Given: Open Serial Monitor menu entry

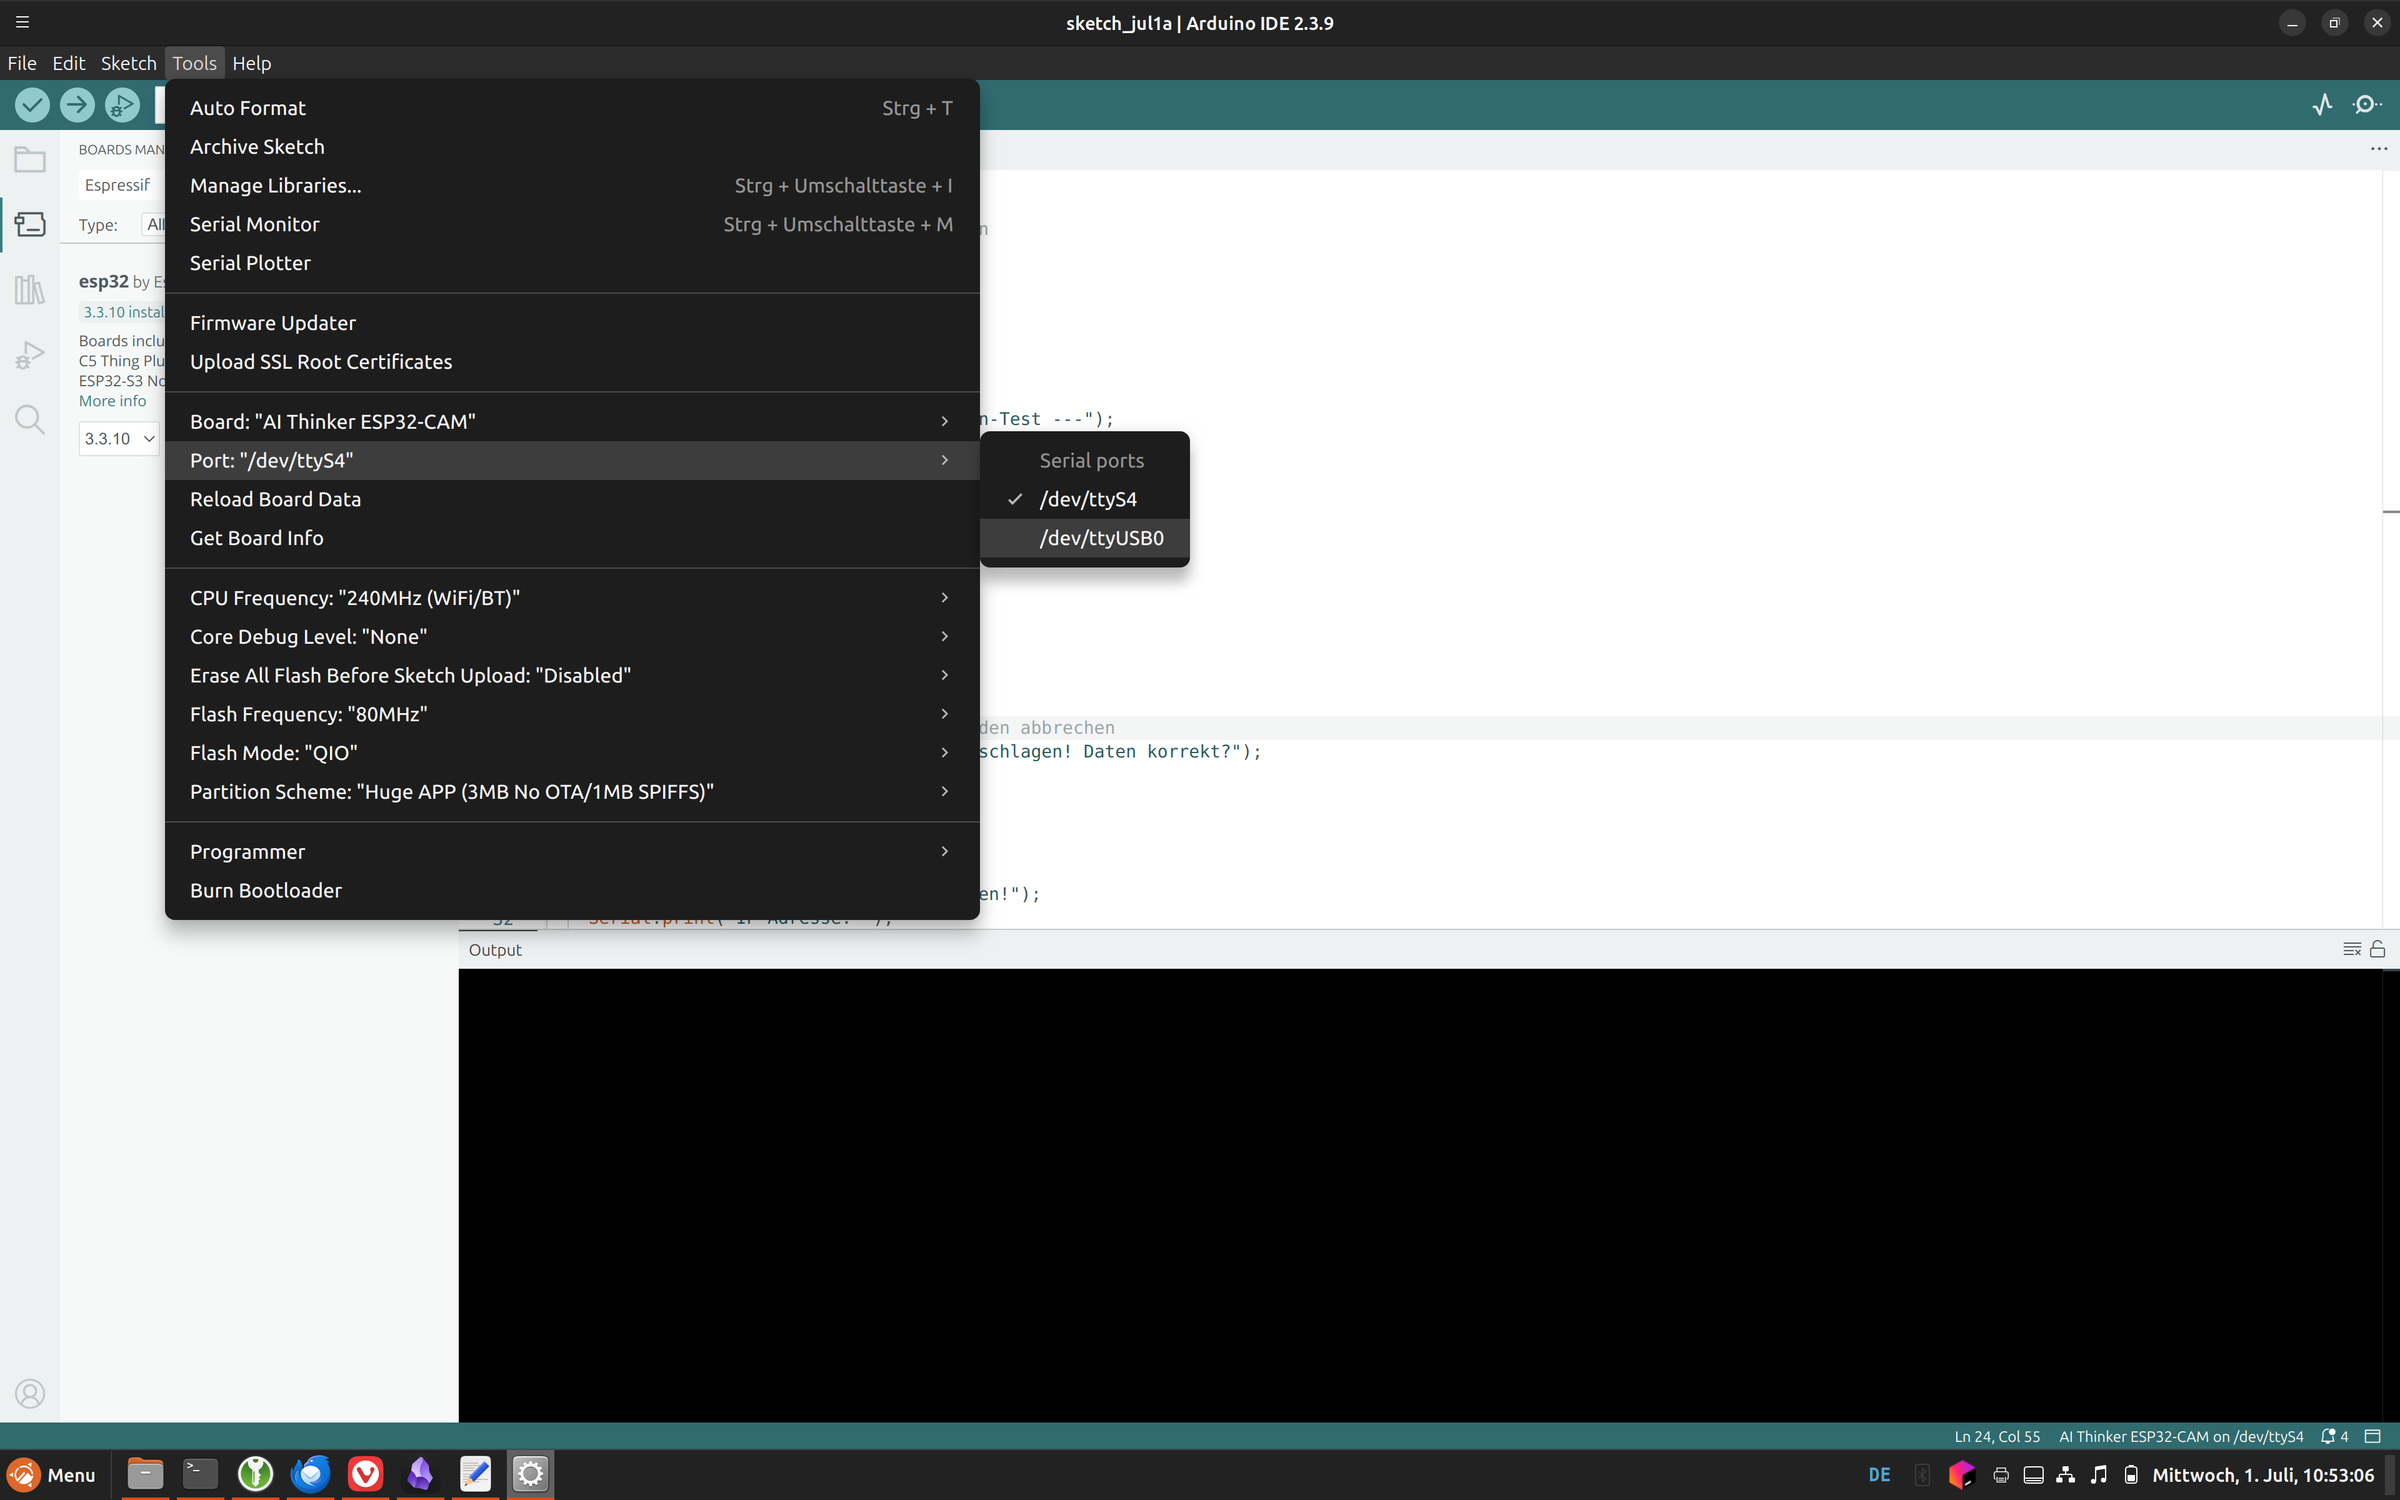Looking at the screenshot, I should point(572,224).
